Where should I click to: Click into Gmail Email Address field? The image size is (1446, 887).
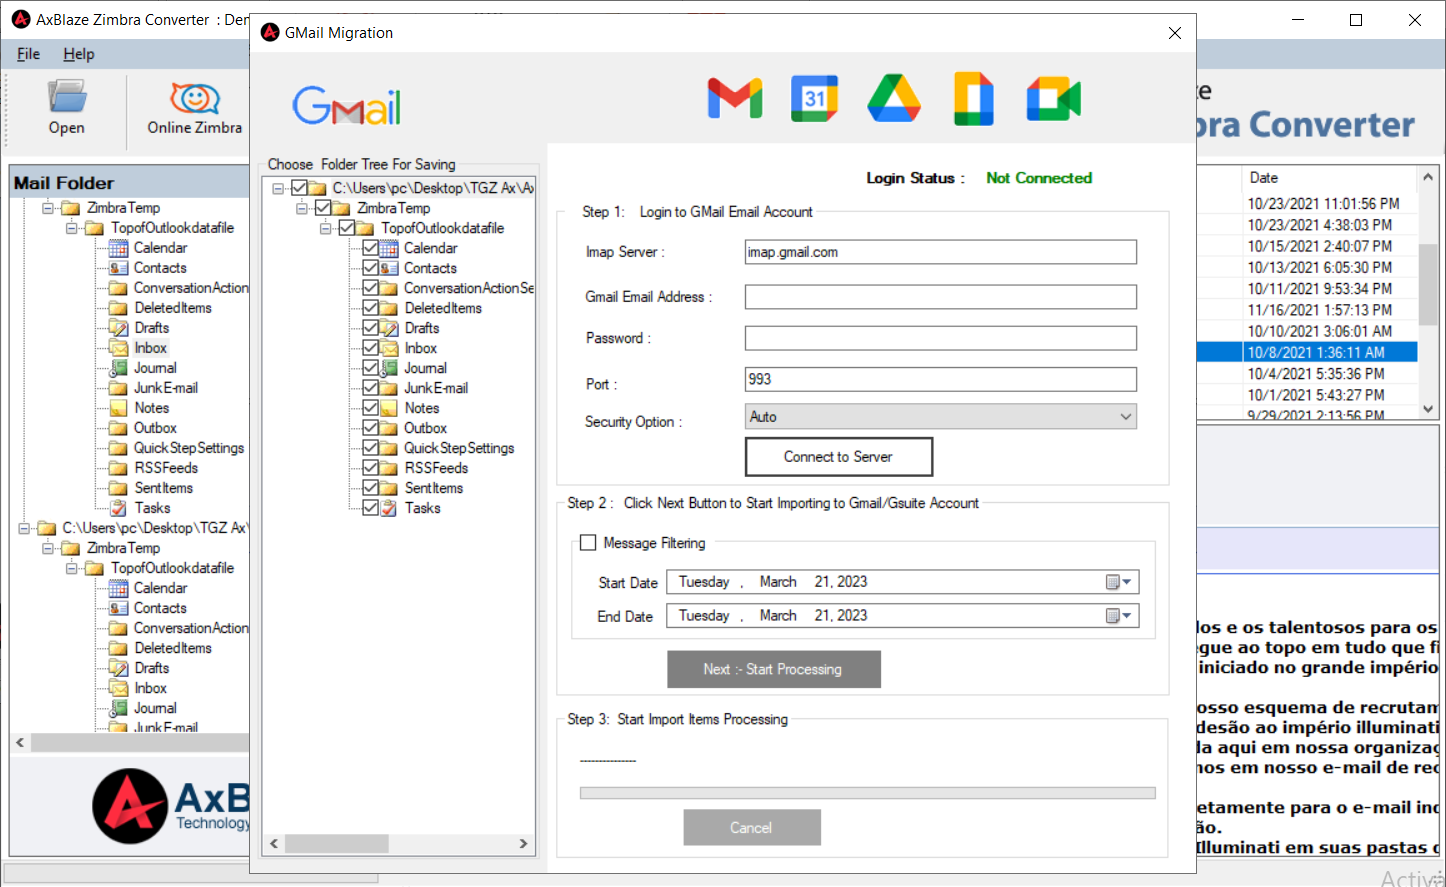(x=941, y=297)
